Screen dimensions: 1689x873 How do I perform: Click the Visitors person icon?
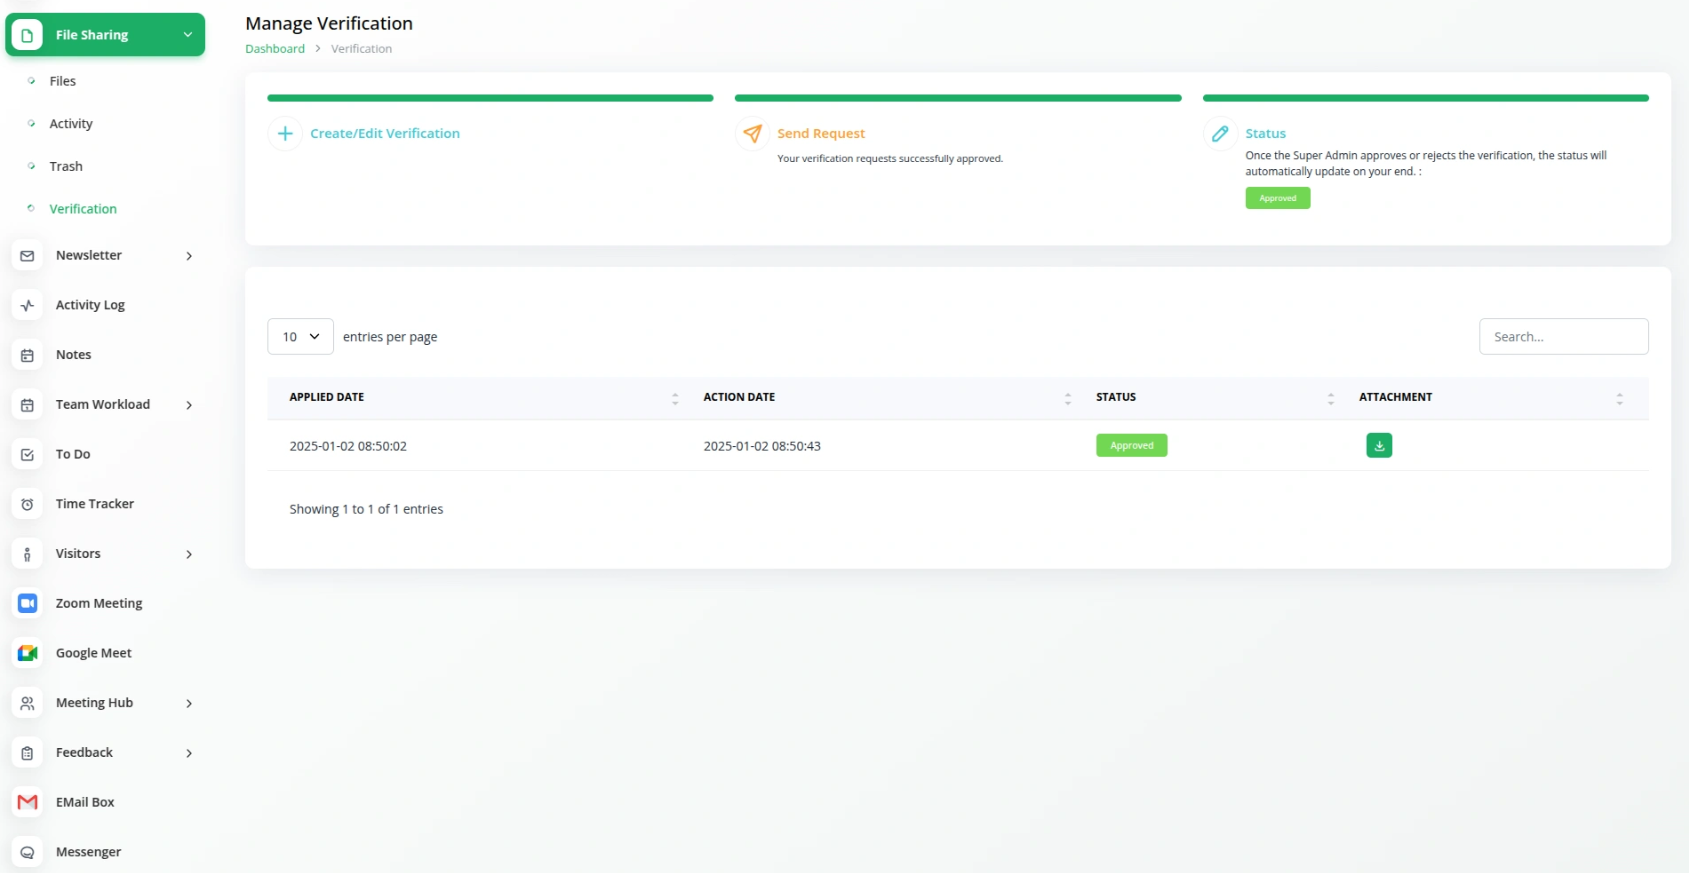pos(27,554)
